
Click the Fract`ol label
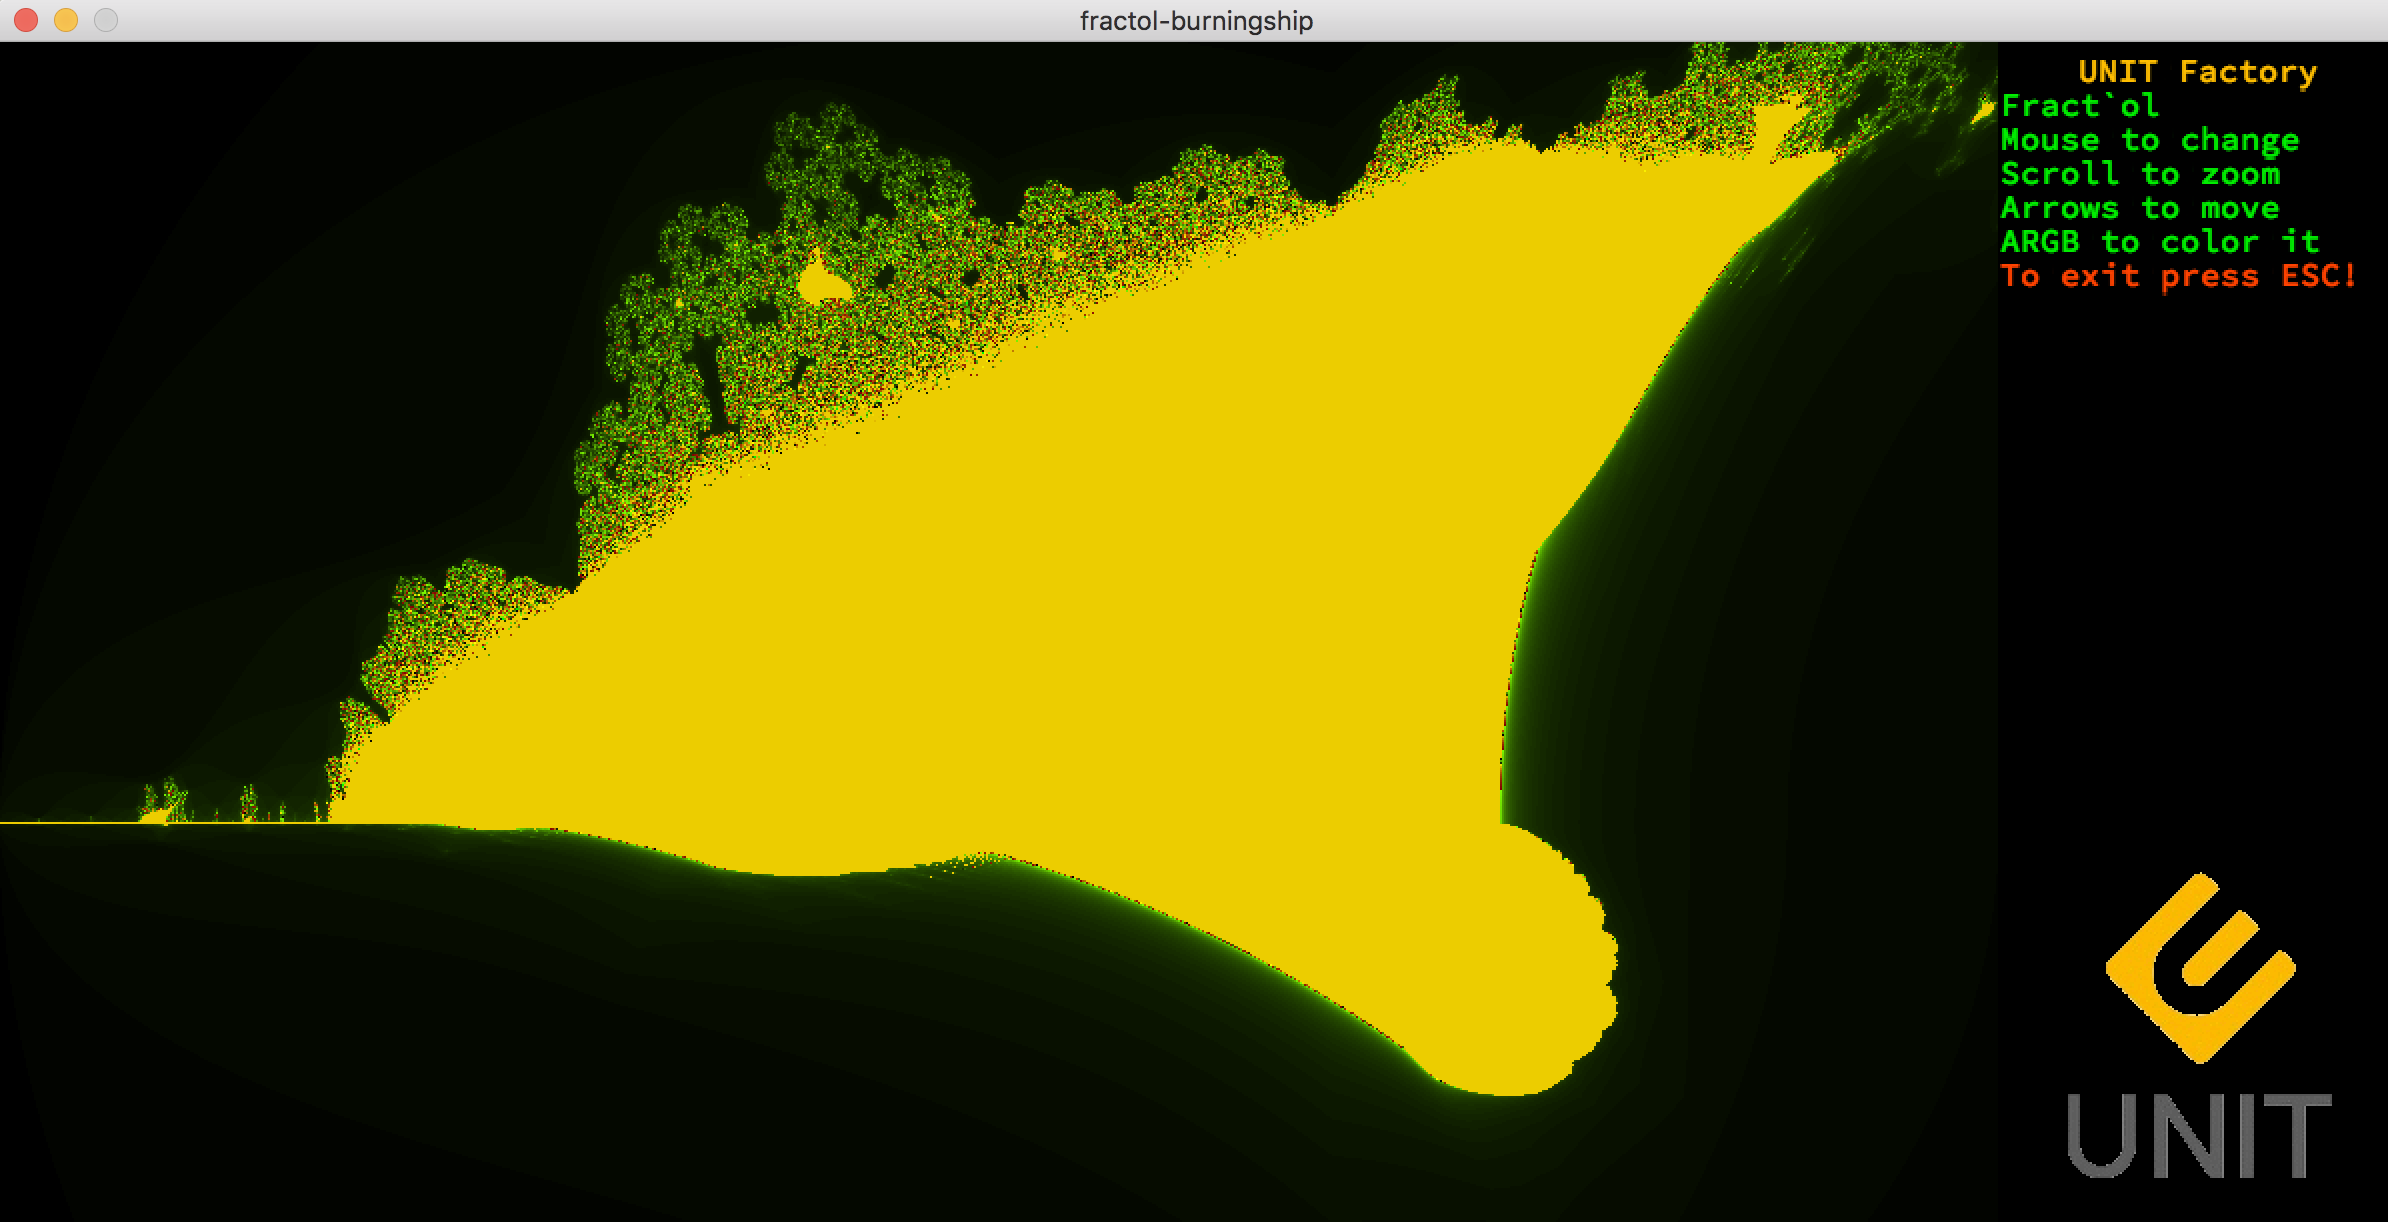point(2079,106)
